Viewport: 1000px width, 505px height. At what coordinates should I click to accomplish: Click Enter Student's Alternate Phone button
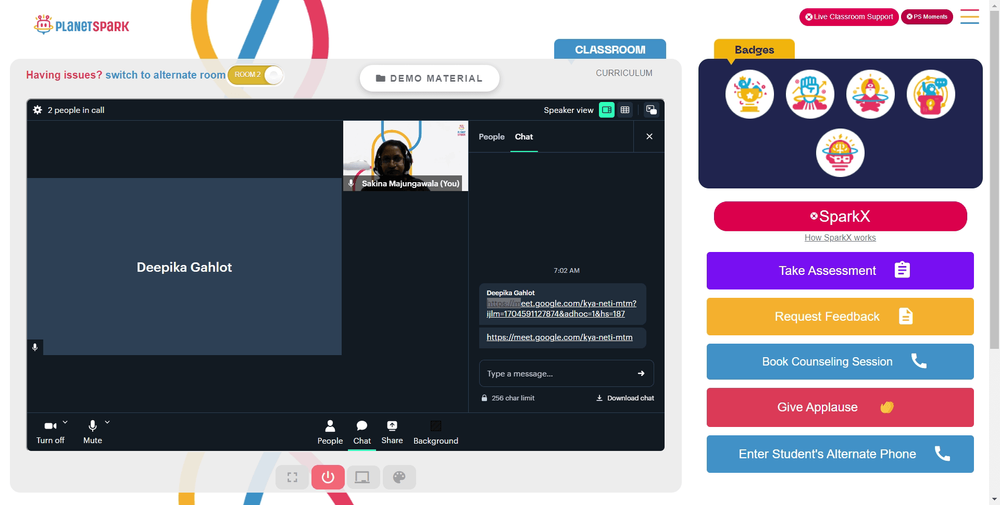tap(840, 454)
